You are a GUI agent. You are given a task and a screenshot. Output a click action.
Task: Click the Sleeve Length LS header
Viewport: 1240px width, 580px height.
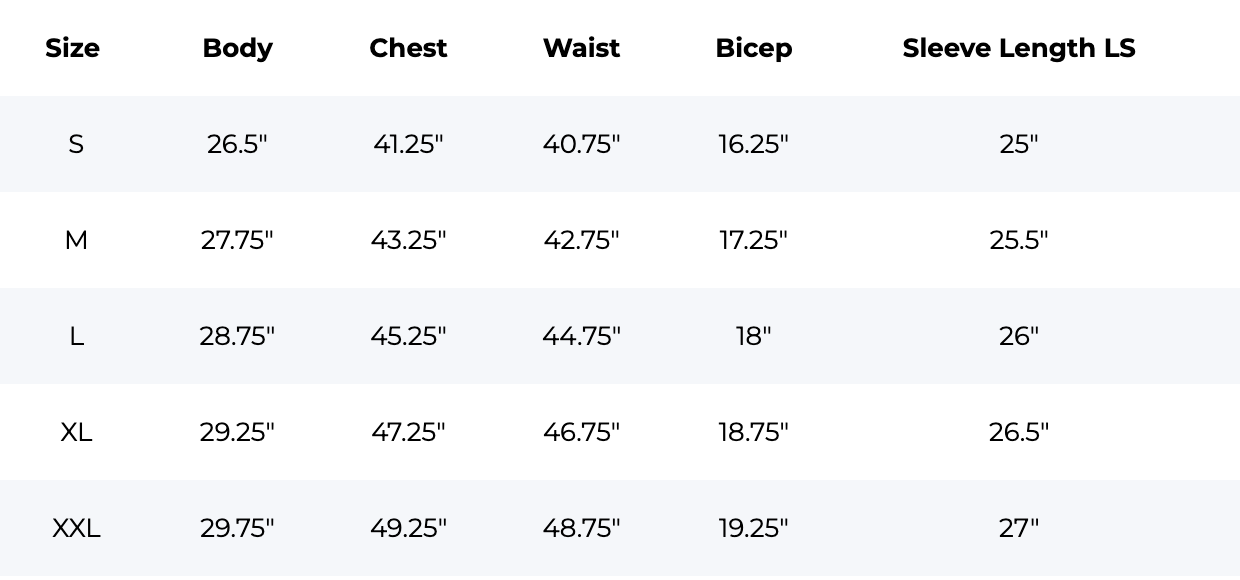pos(1018,48)
